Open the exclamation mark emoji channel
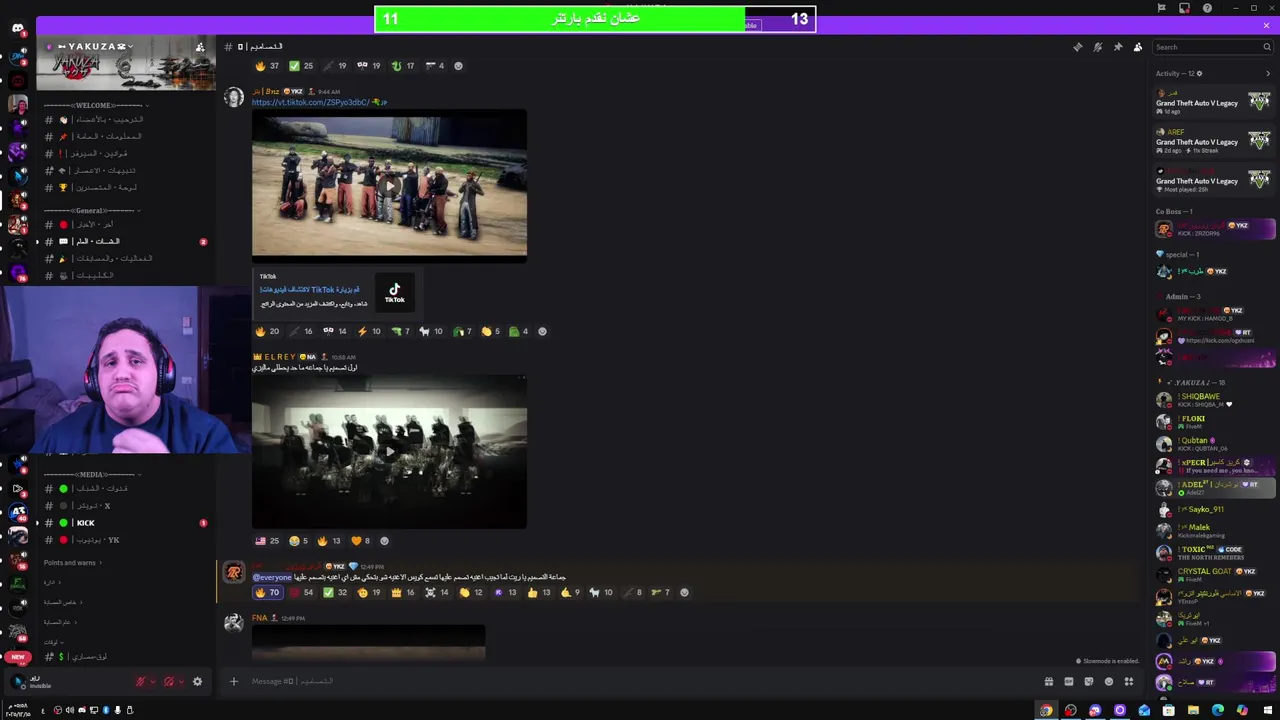The width and height of the screenshot is (1280, 720). click(x=125, y=153)
